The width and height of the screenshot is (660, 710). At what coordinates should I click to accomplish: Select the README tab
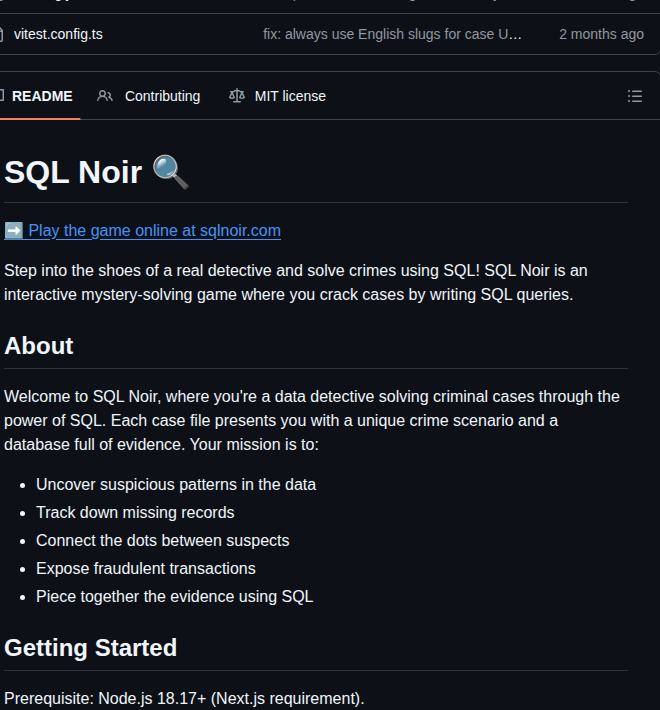pos(40,96)
